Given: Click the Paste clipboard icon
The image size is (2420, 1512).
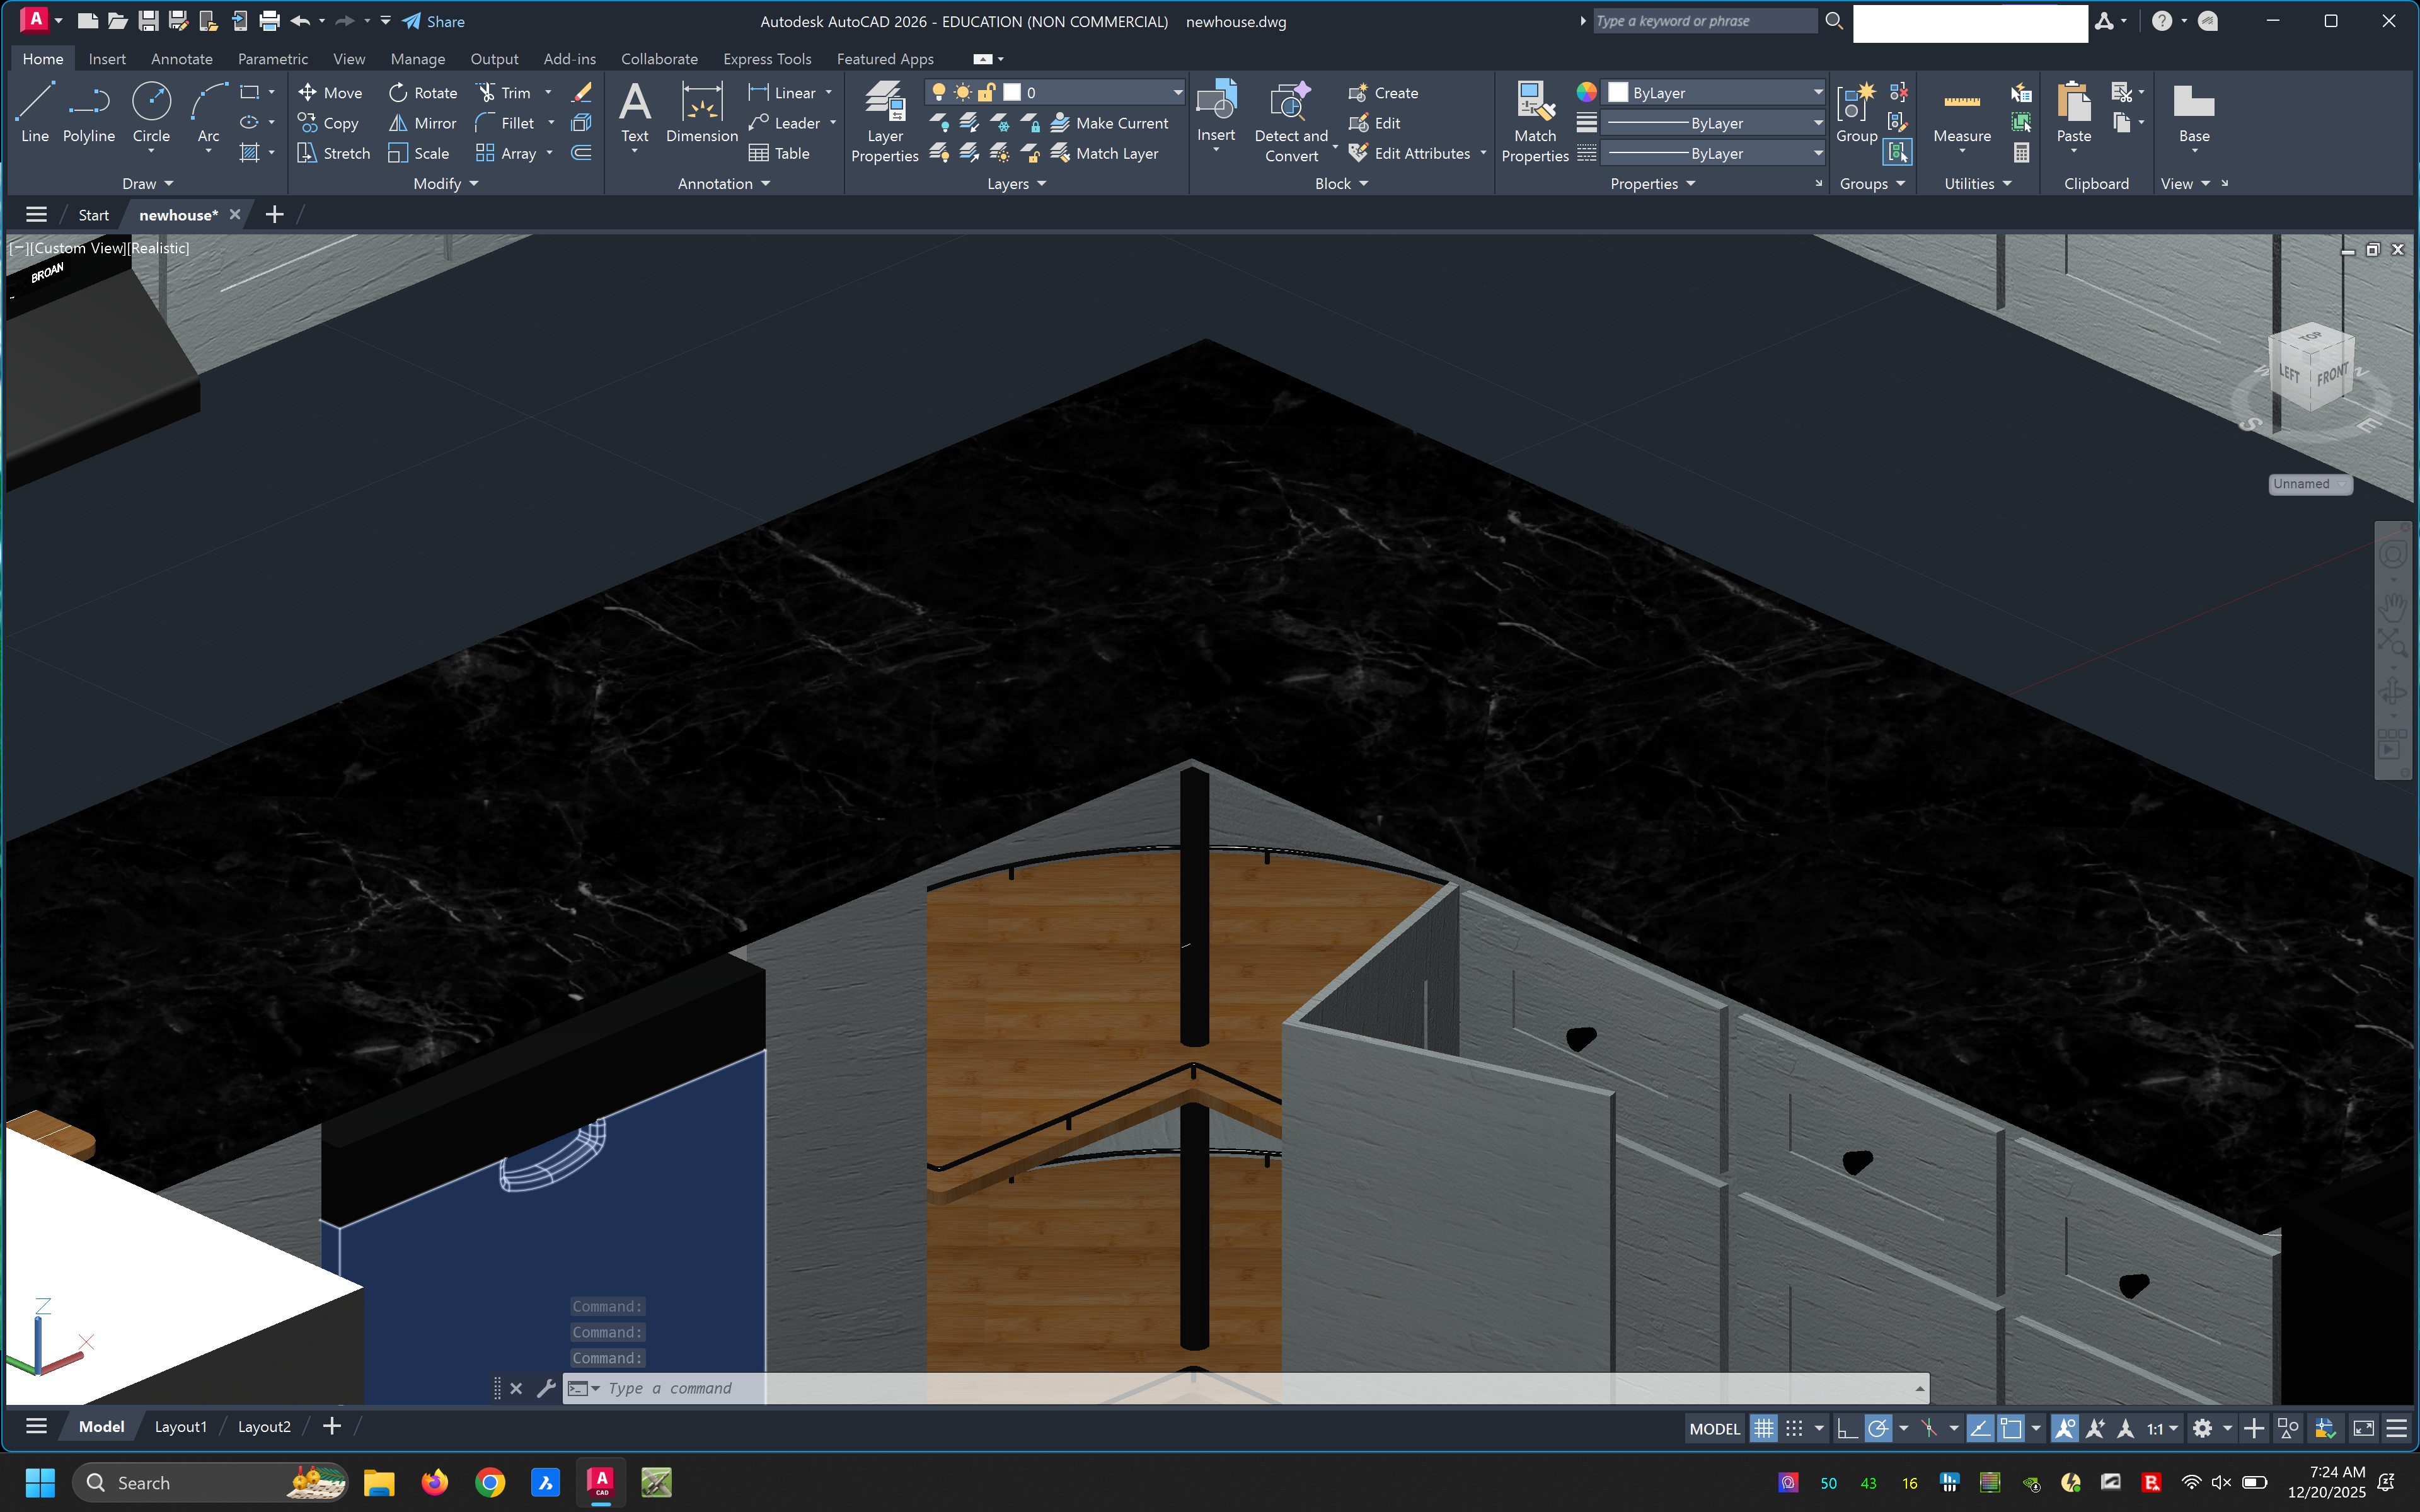Looking at the screenshot, I should click(2073, 112).
